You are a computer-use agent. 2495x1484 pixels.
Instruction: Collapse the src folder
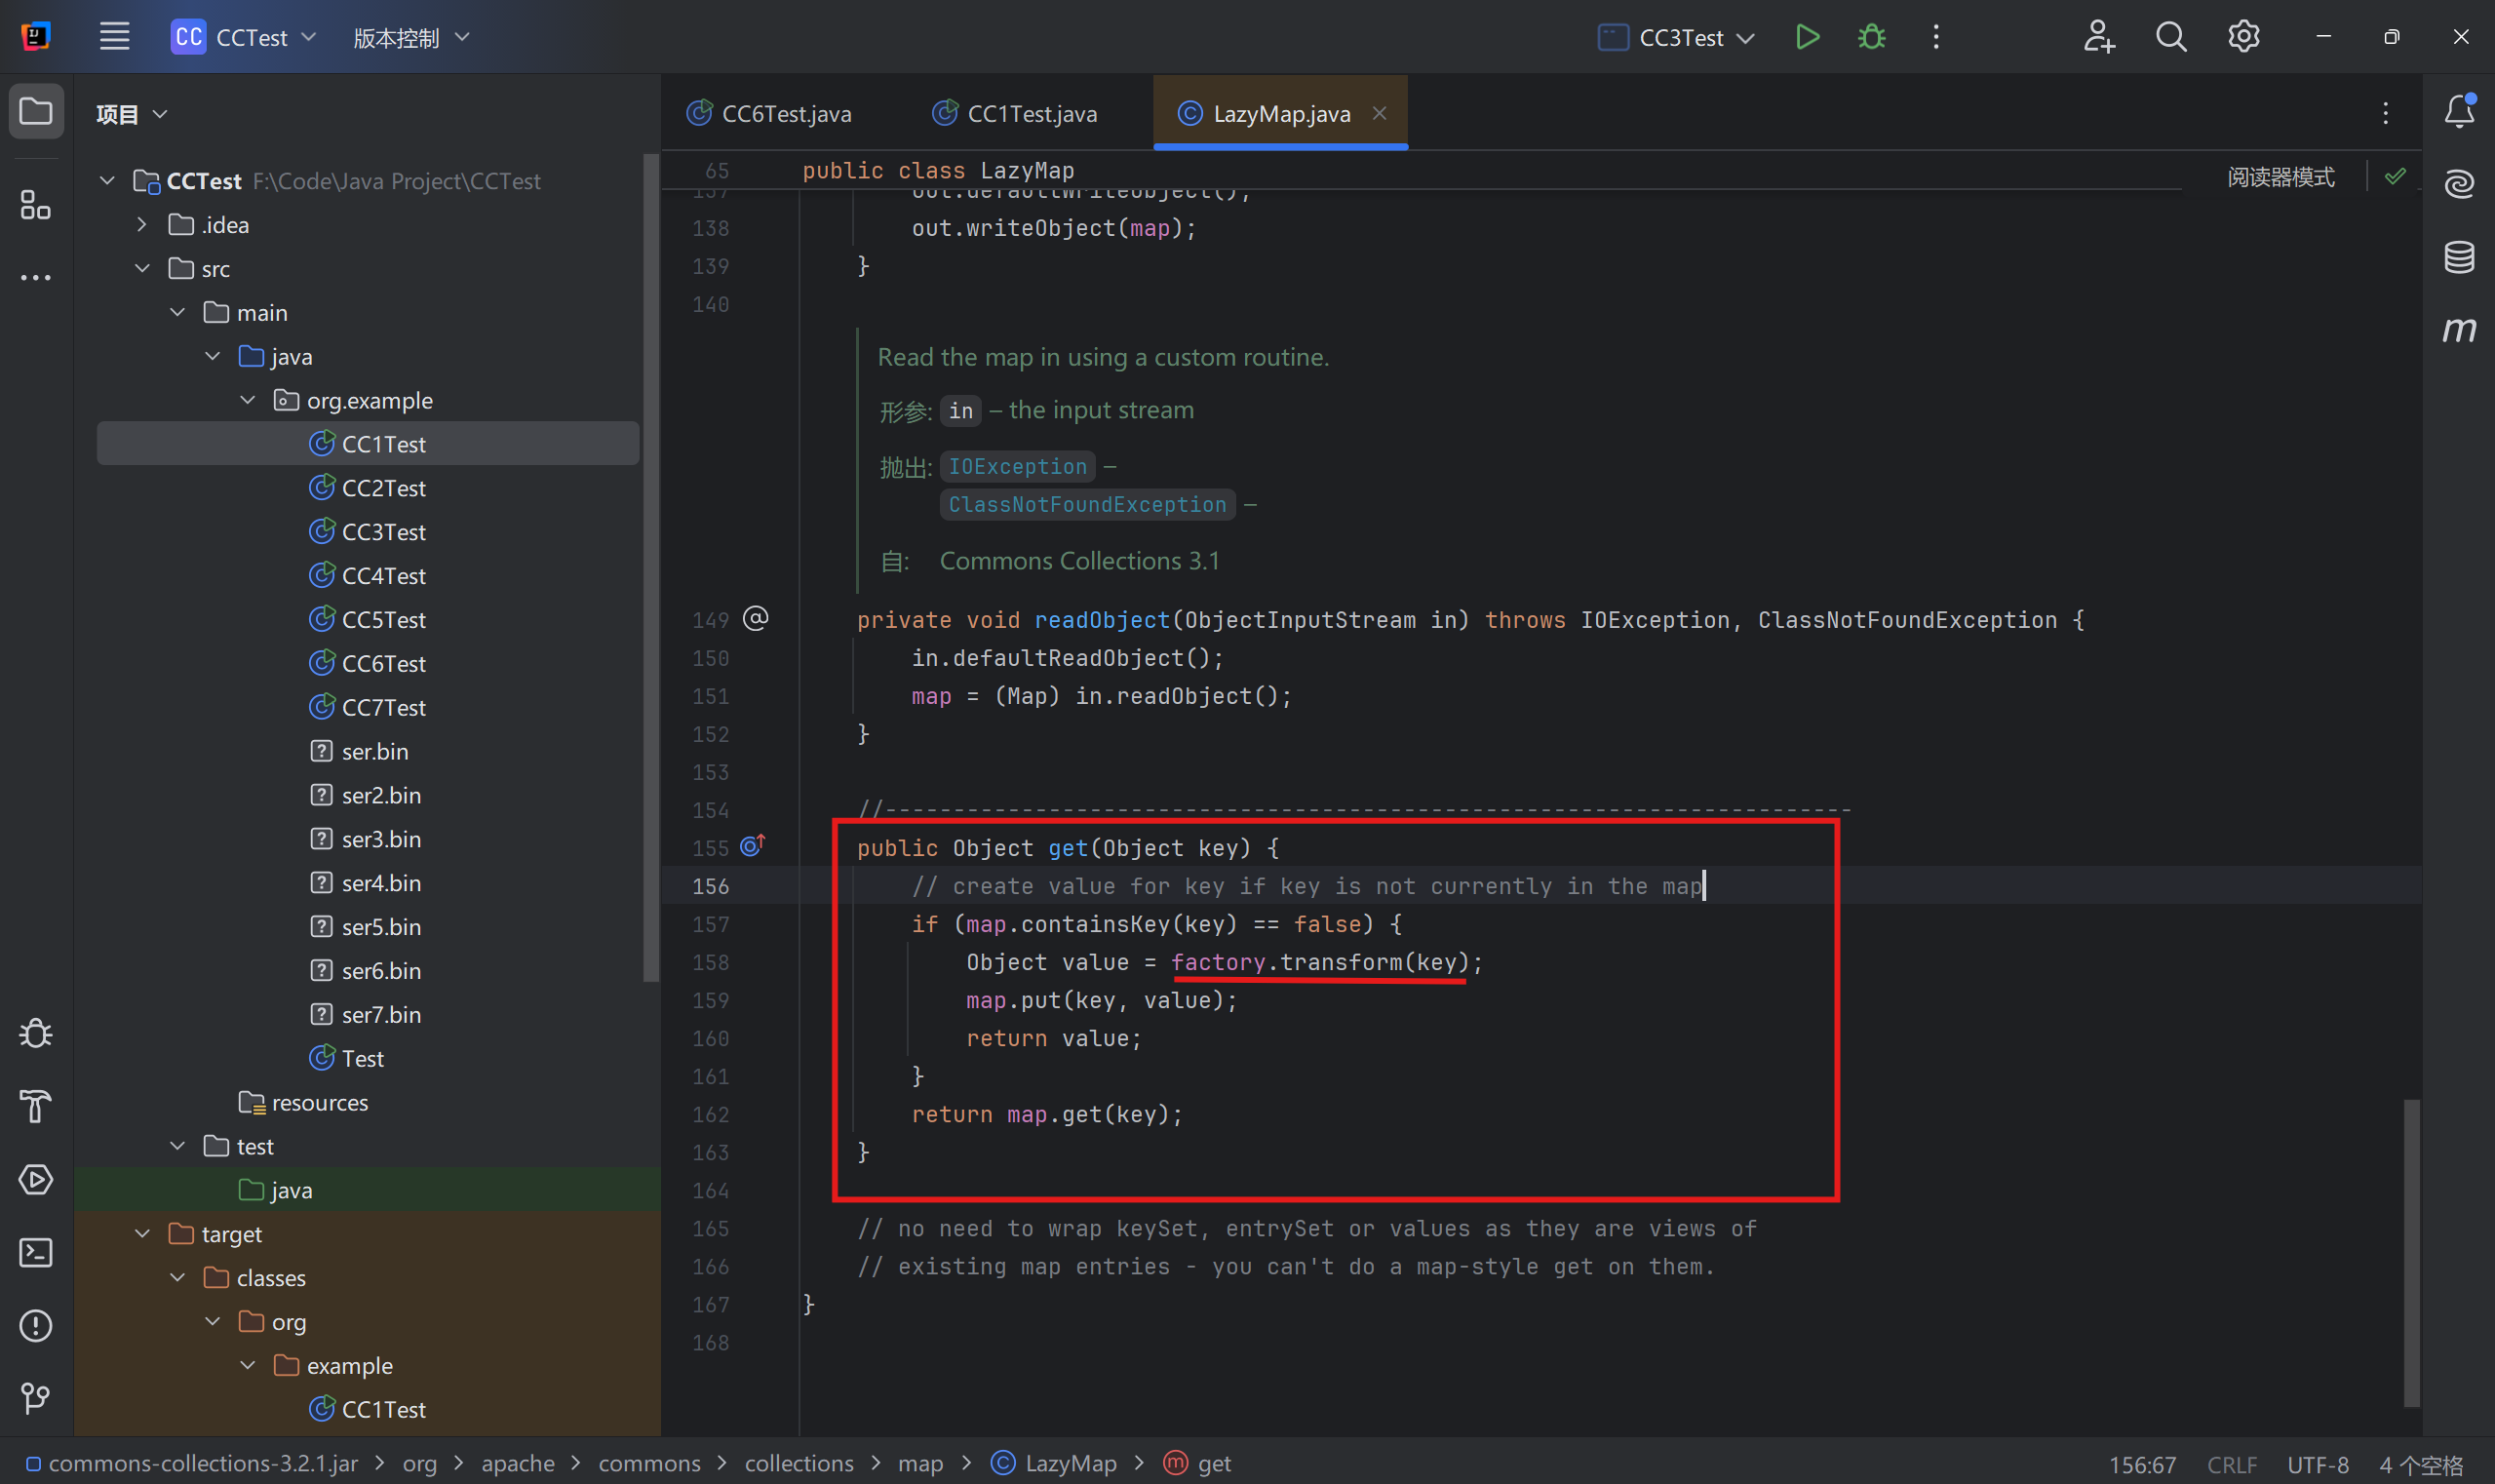click(x=142, y=268)
